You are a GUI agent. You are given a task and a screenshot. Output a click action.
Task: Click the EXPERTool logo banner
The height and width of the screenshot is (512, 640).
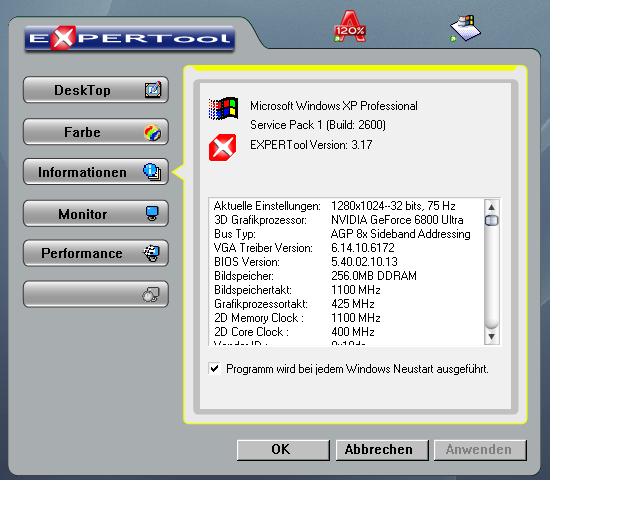129,38
